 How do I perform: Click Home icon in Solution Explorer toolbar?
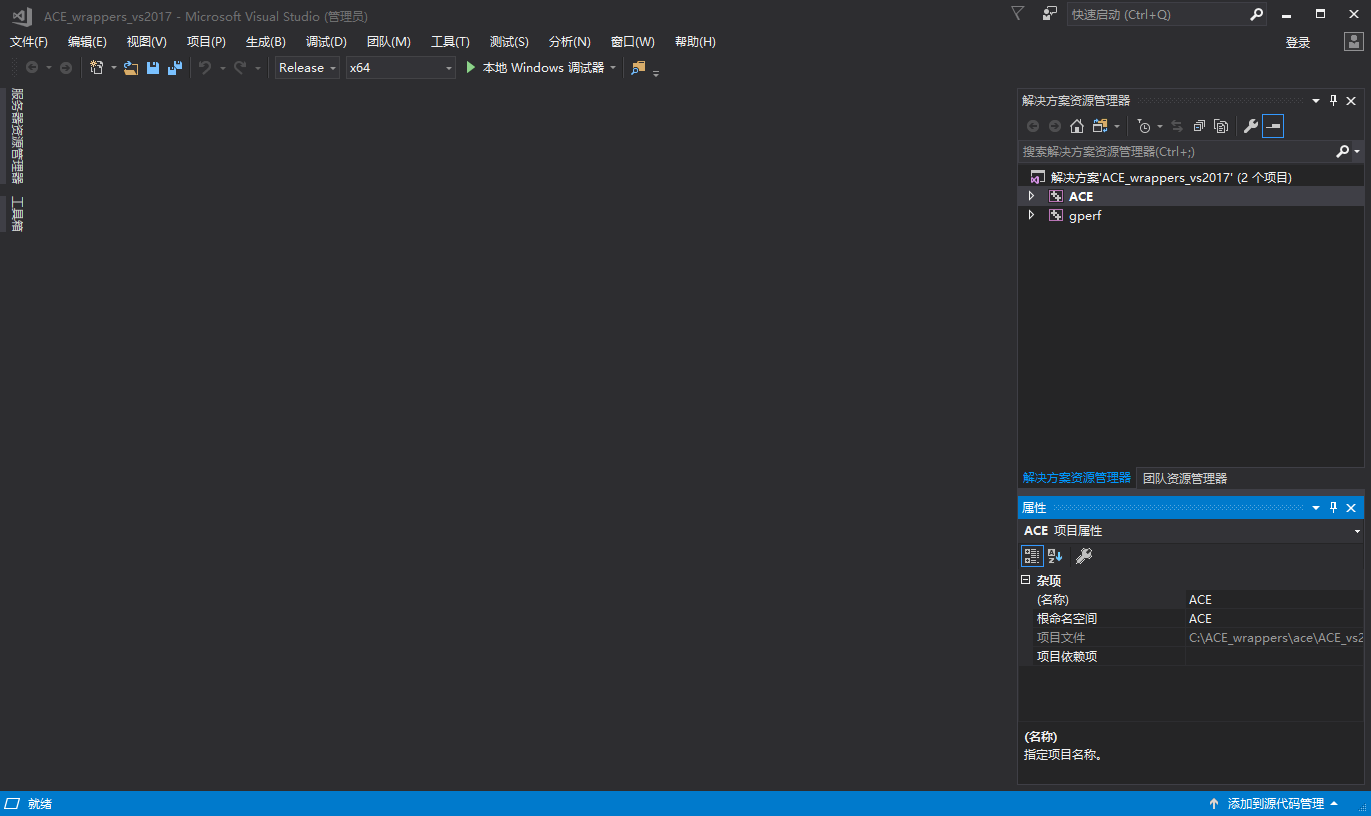coord(1077,126)
